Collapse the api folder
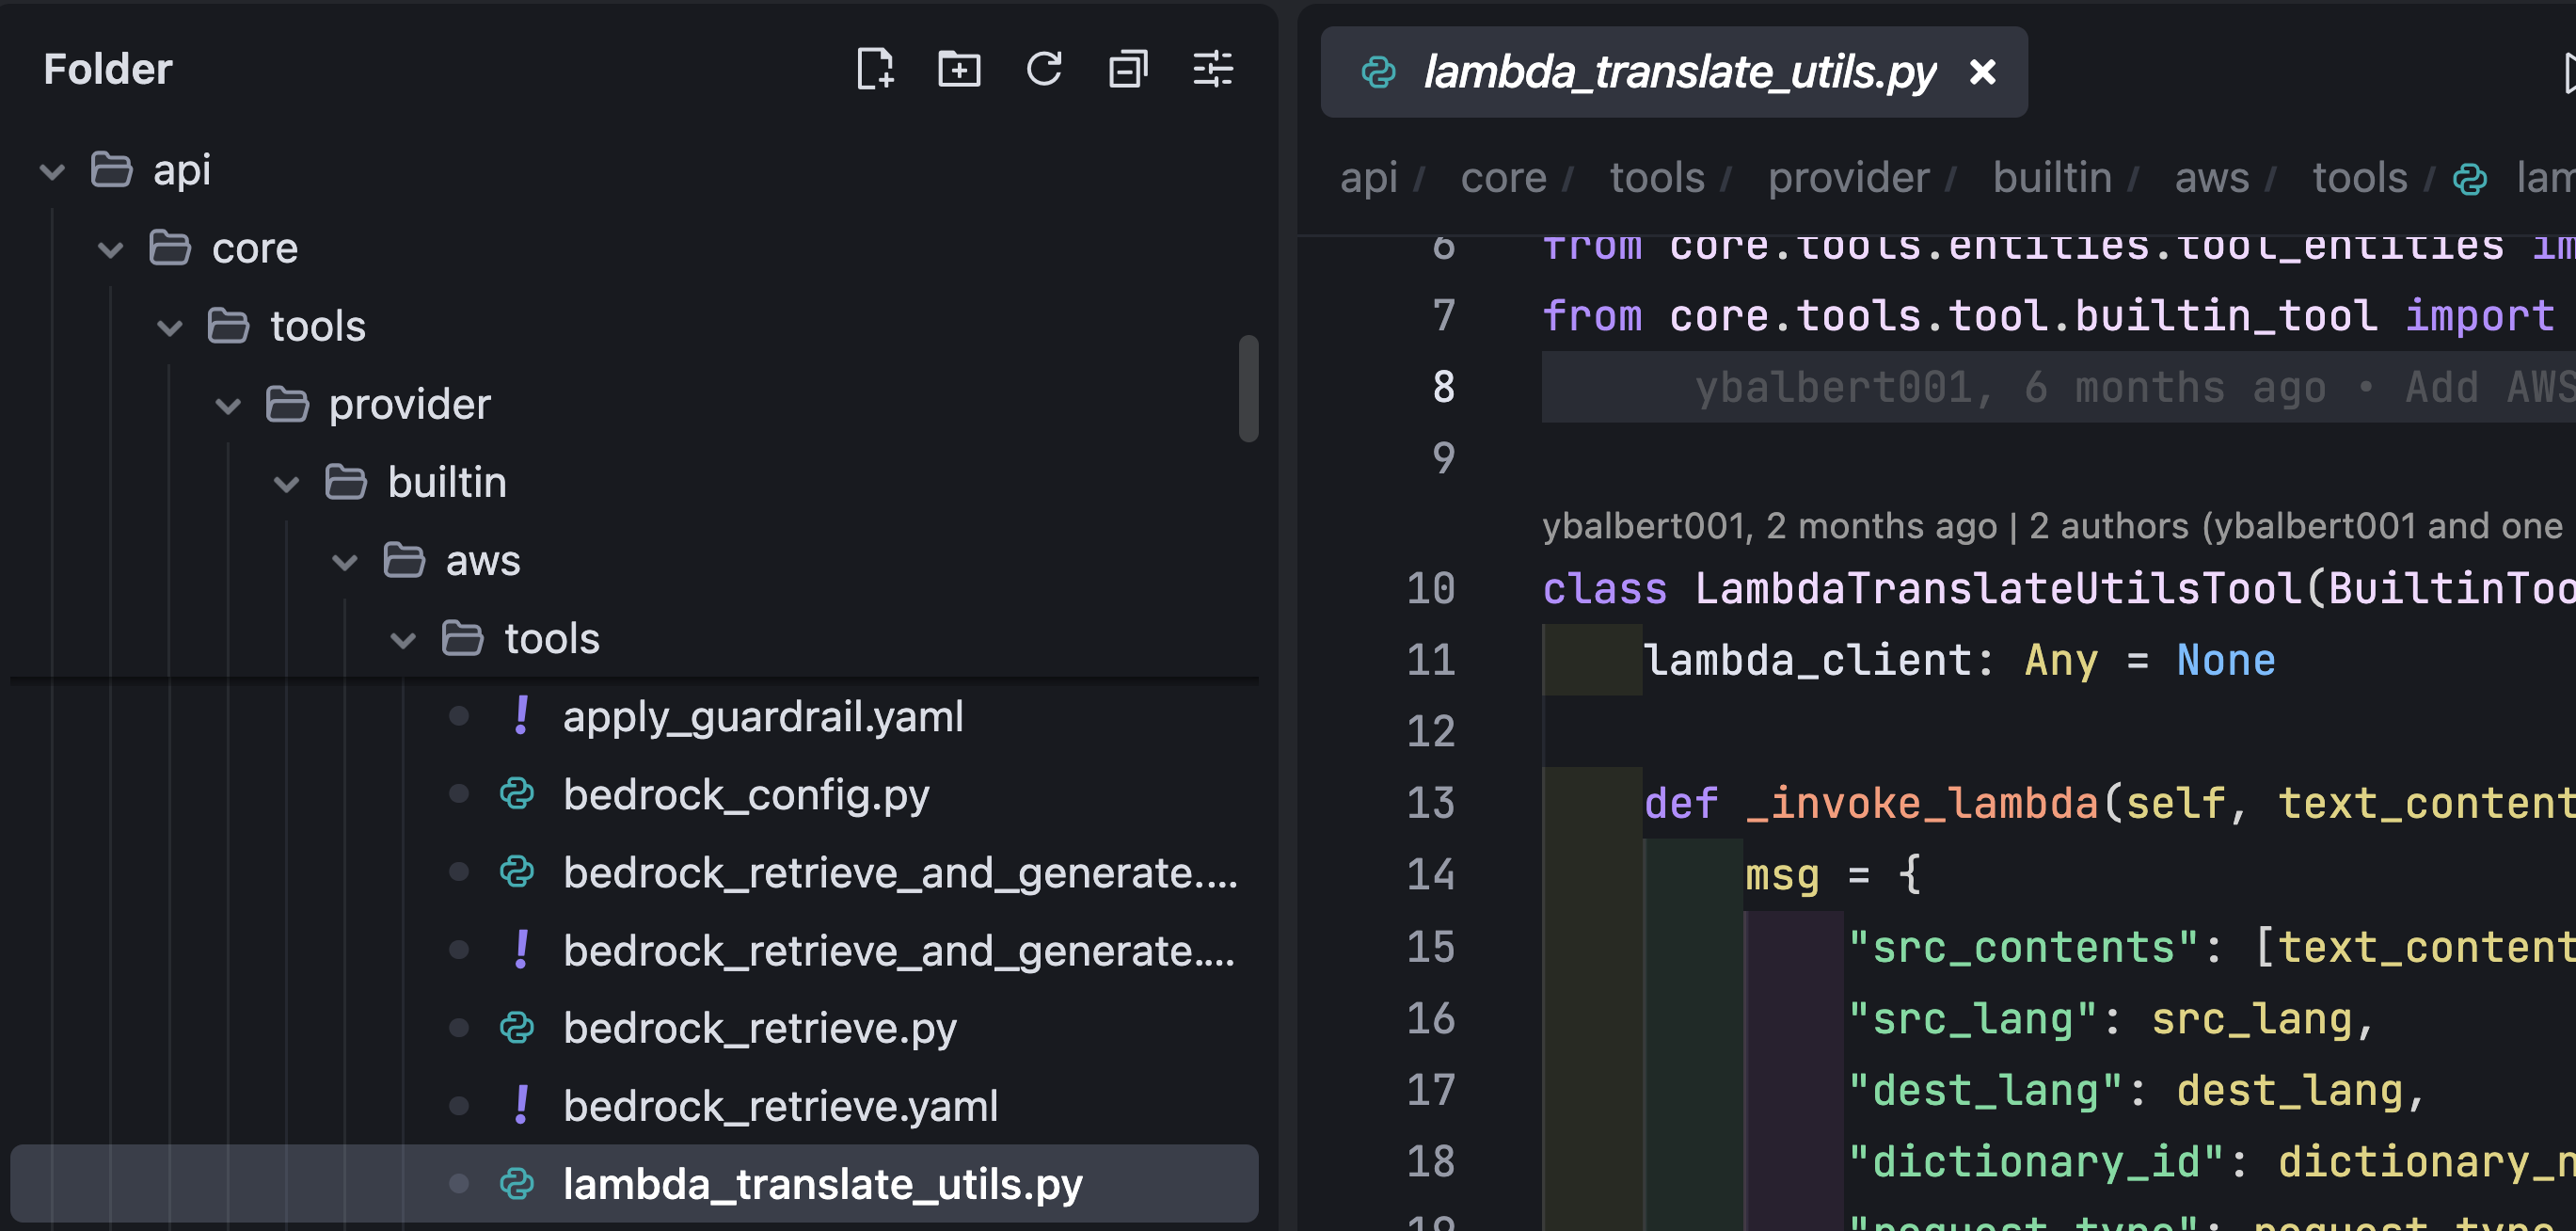The image size is (2576, 1231). (52, 171)
